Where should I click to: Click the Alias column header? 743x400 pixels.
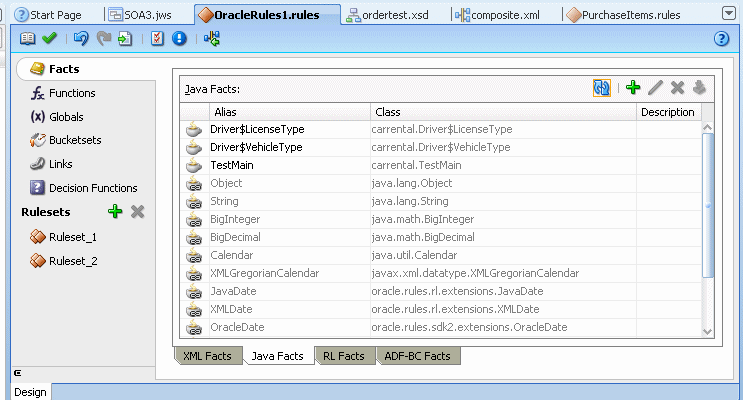click(290, 112)
